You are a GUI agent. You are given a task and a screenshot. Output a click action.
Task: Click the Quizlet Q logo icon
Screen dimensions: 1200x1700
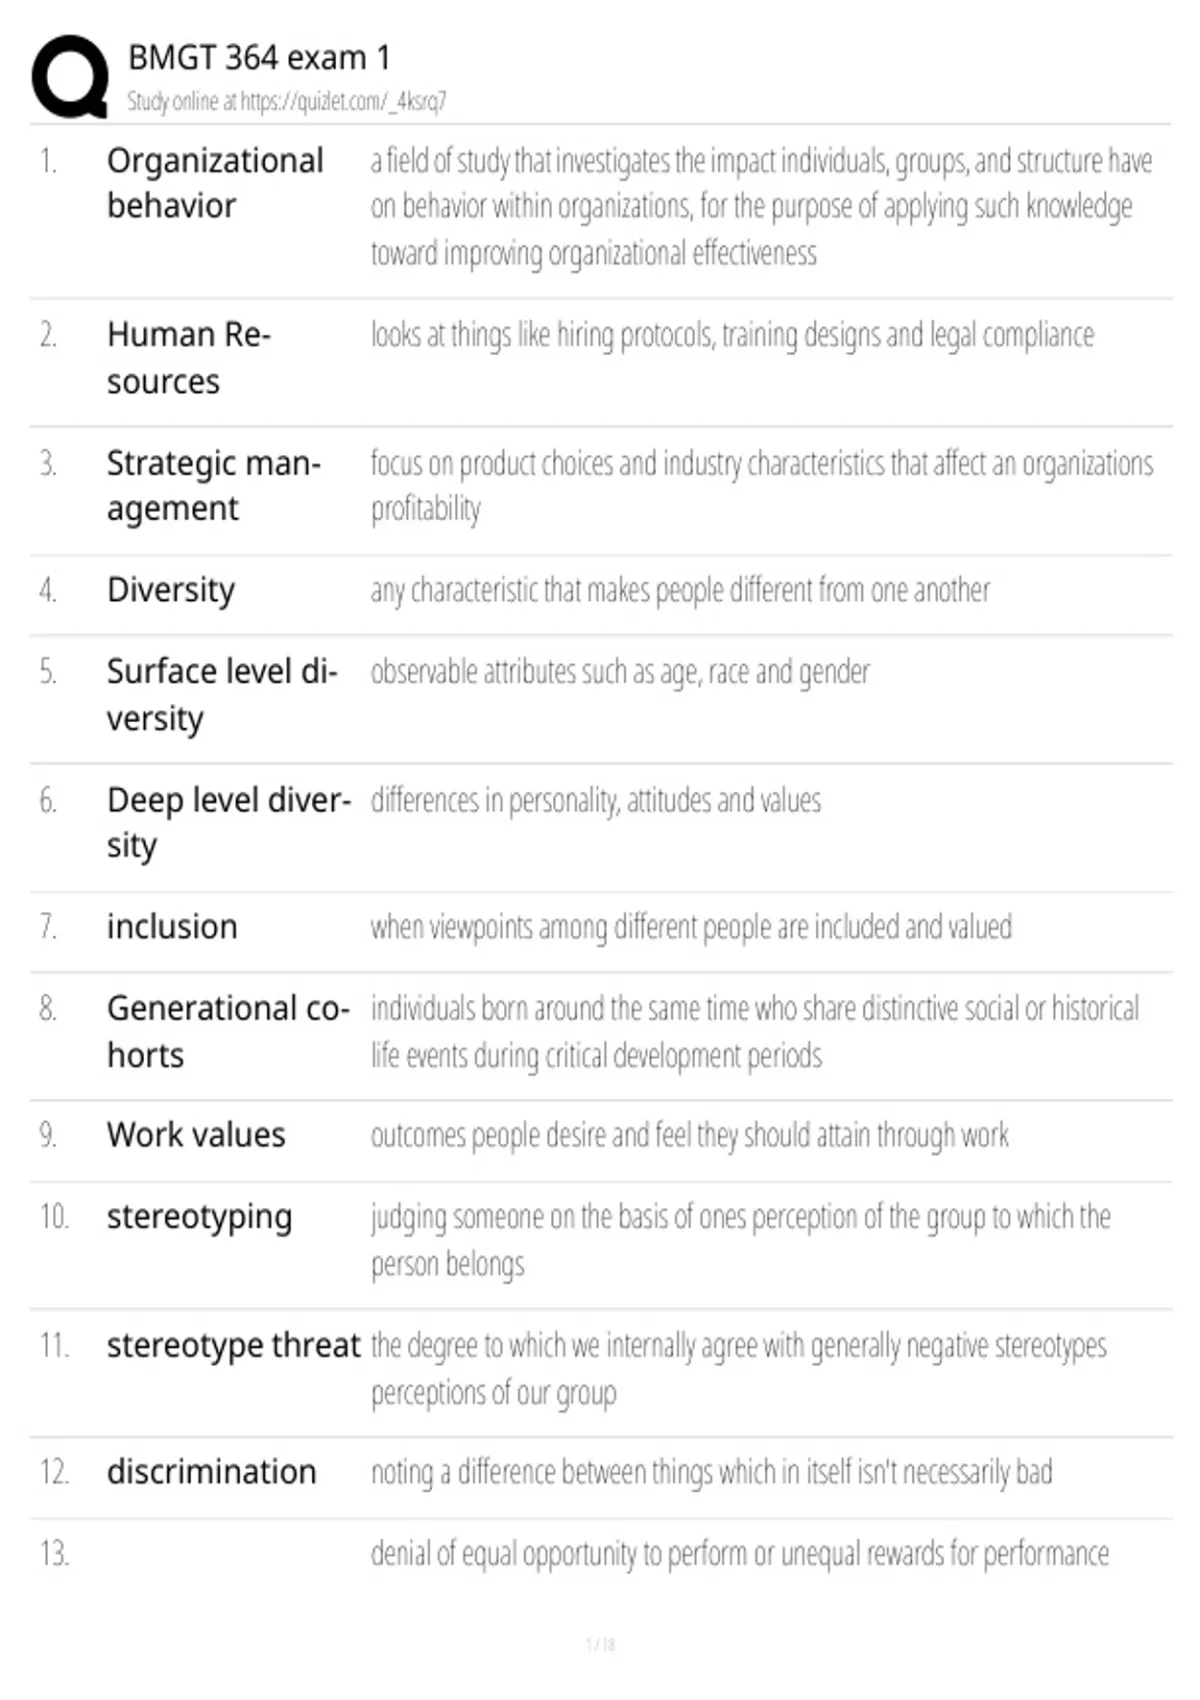tap(70, 77)
